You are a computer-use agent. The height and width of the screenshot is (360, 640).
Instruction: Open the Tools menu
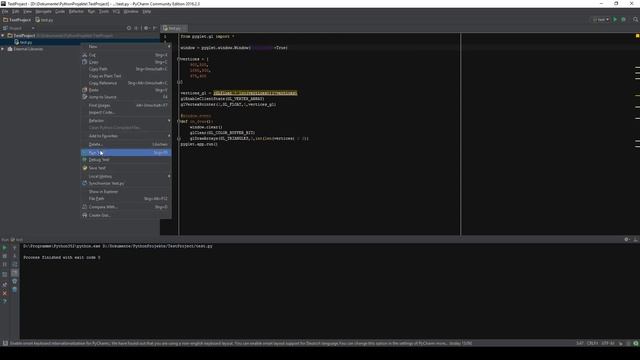(104, 11)
